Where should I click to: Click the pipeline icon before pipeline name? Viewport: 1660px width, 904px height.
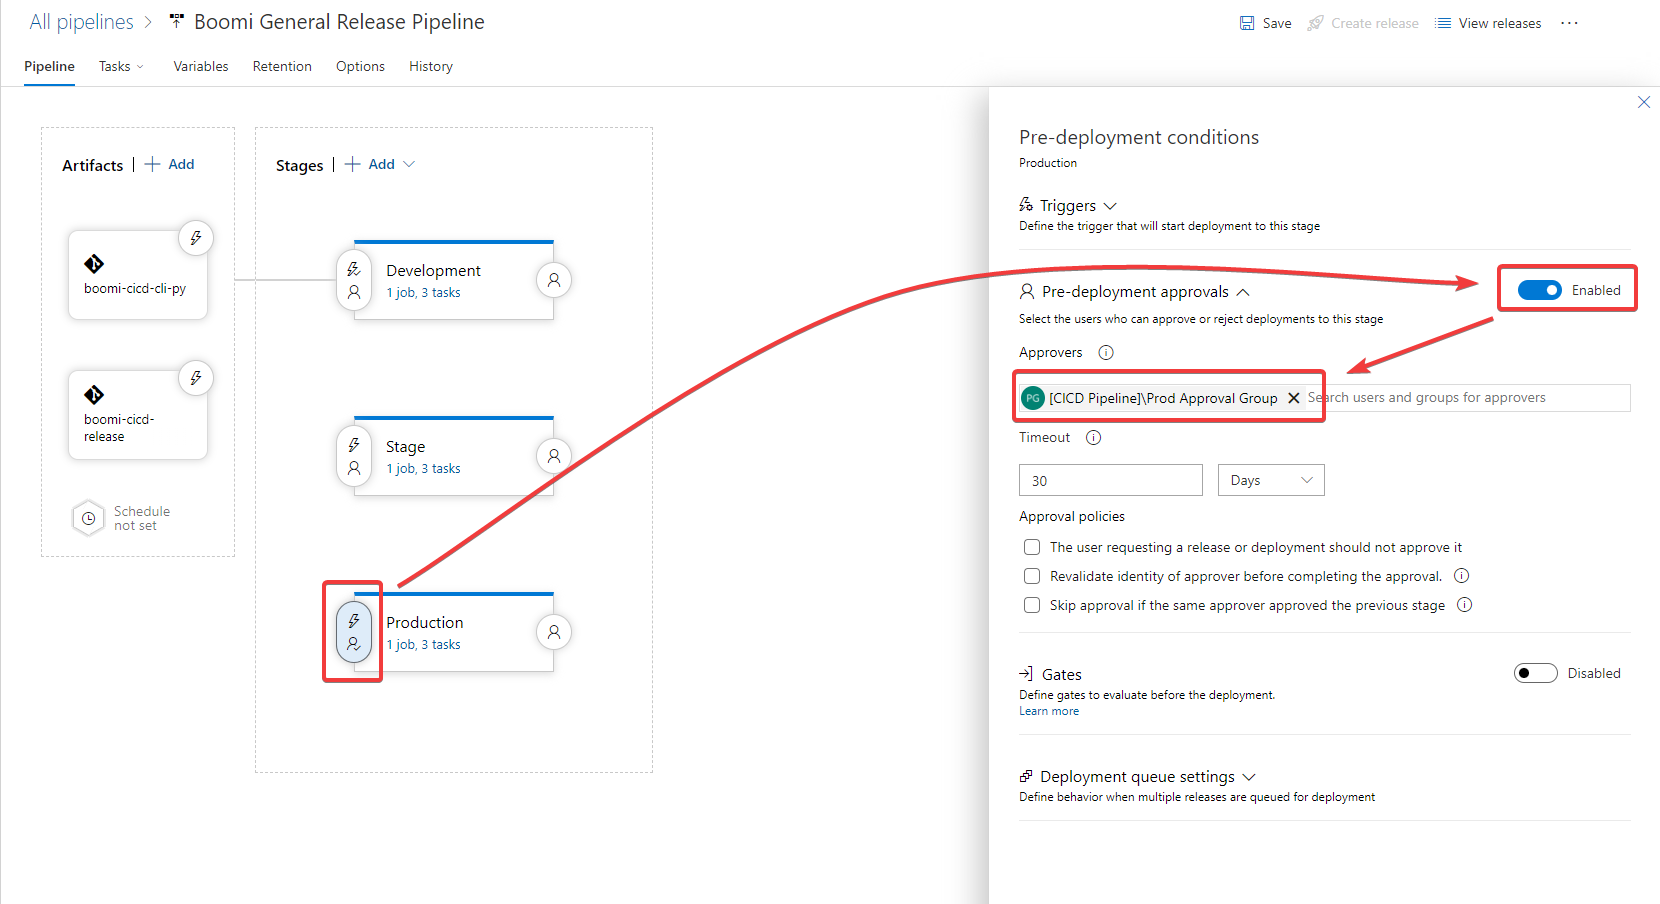(177, 21)
